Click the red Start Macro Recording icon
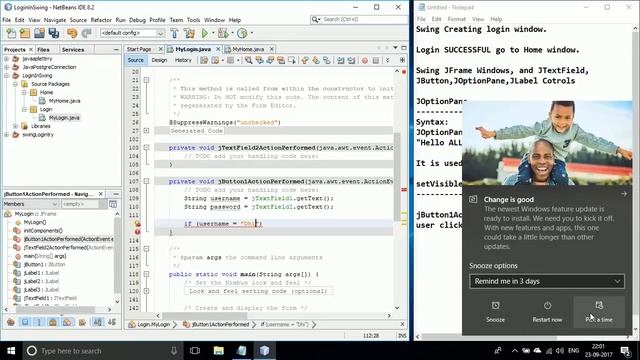Screen dimensions: 640x360 (x=364, y=60)
